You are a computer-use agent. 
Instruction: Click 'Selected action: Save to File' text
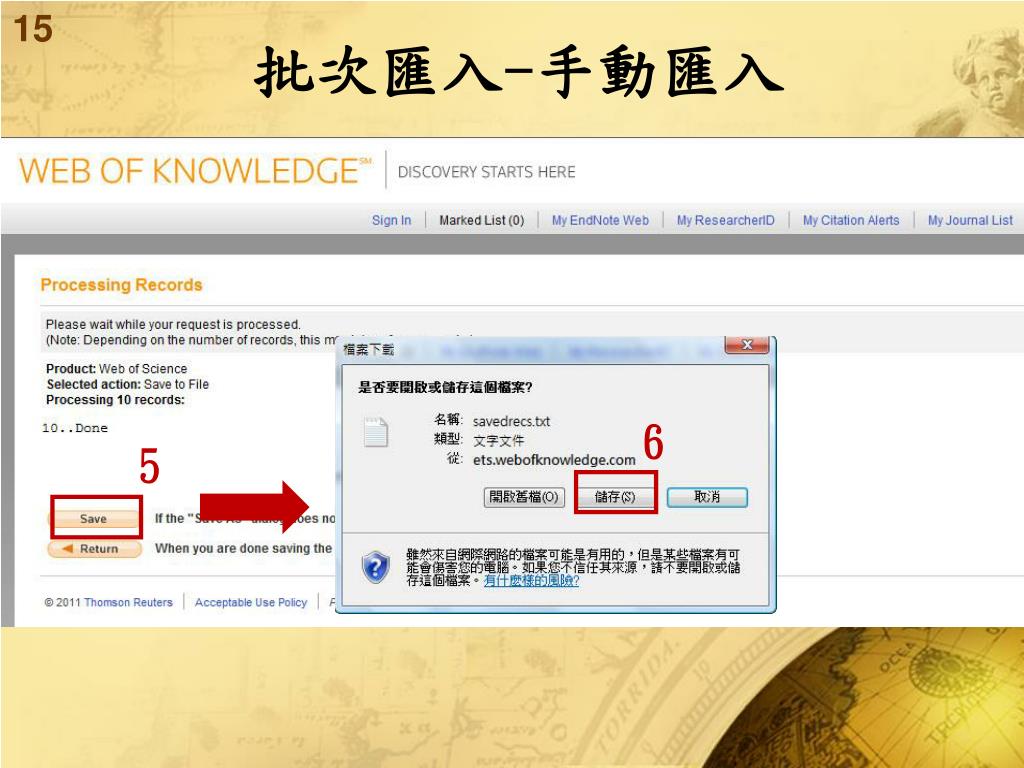[127, 384]
